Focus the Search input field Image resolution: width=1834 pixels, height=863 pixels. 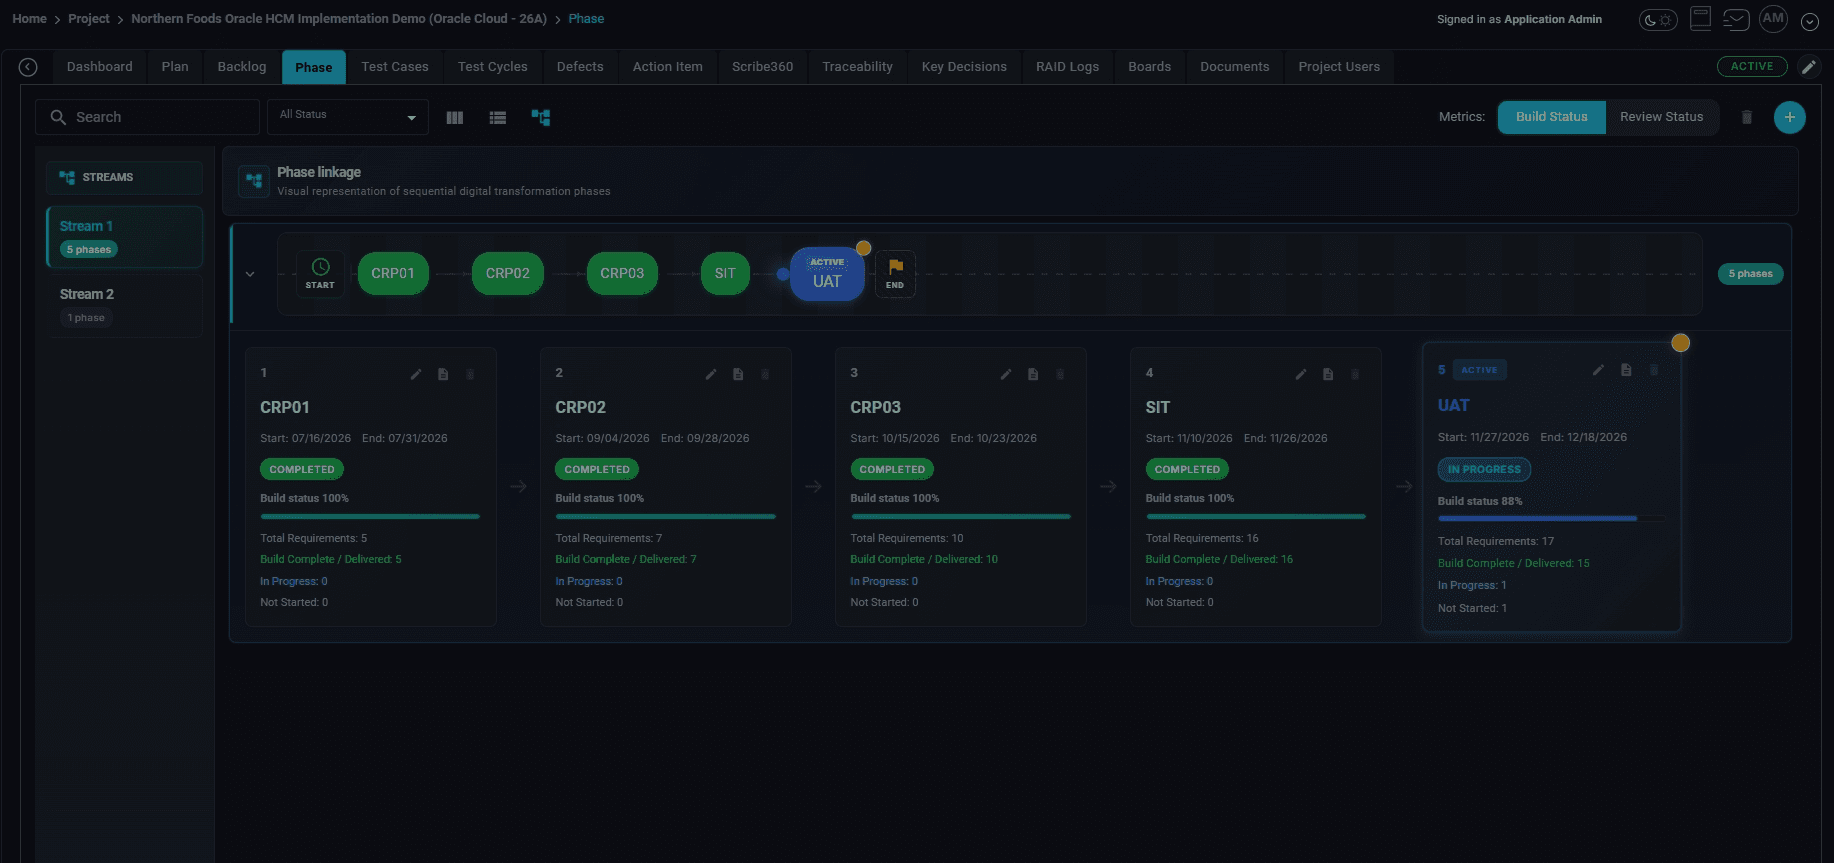tap(148, 117)
